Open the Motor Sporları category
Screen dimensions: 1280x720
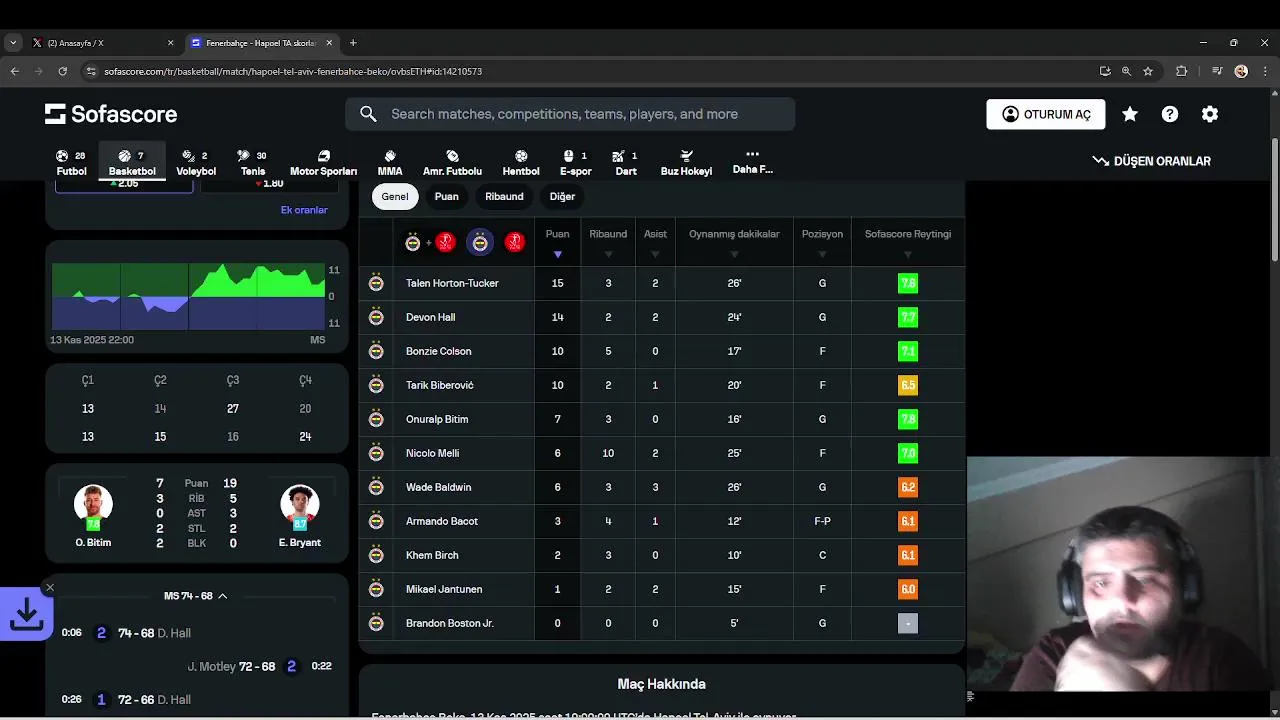click(x=323, y=163)
